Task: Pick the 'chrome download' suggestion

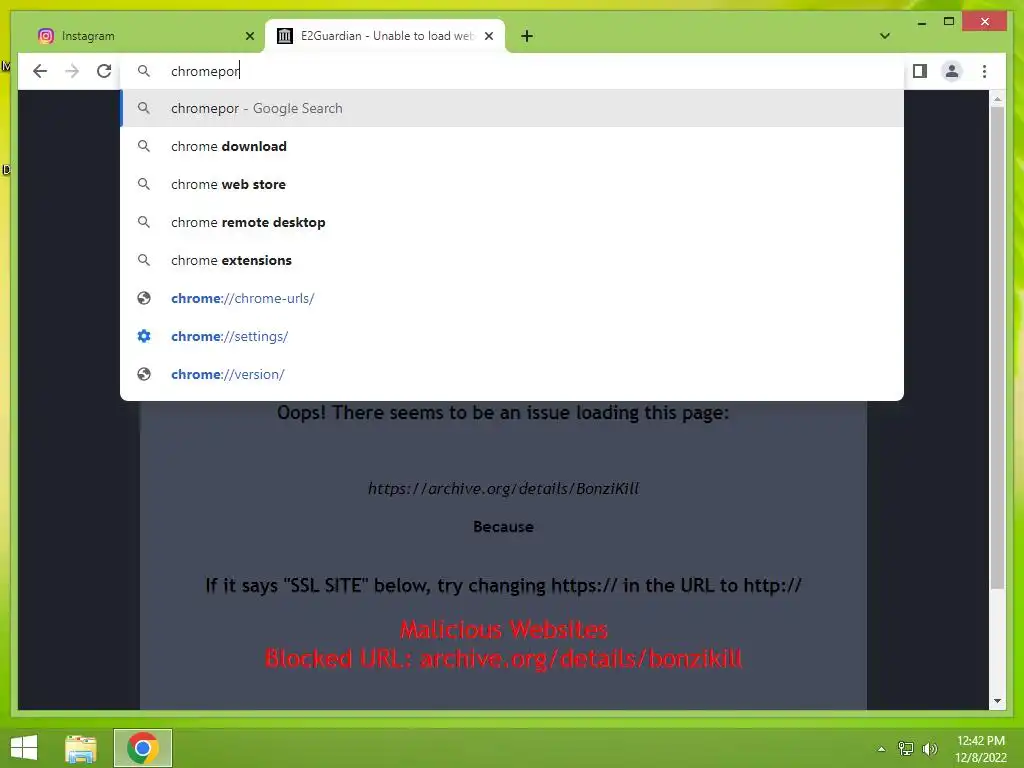Action: [x=512, y=146]
